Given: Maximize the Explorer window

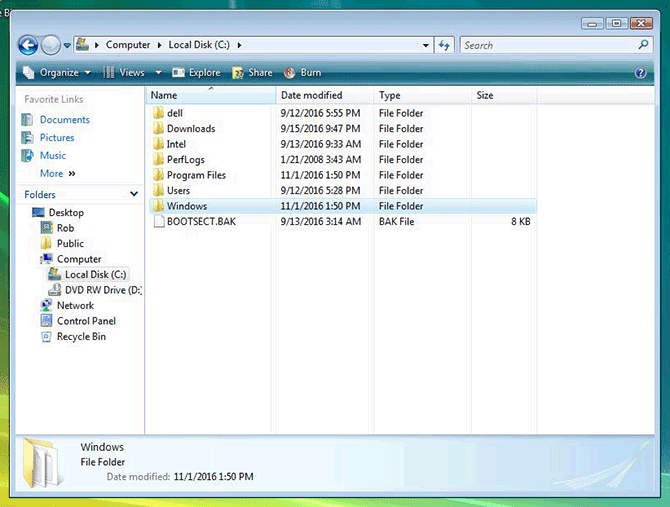Looking at the screenshot, I should 616,23.
